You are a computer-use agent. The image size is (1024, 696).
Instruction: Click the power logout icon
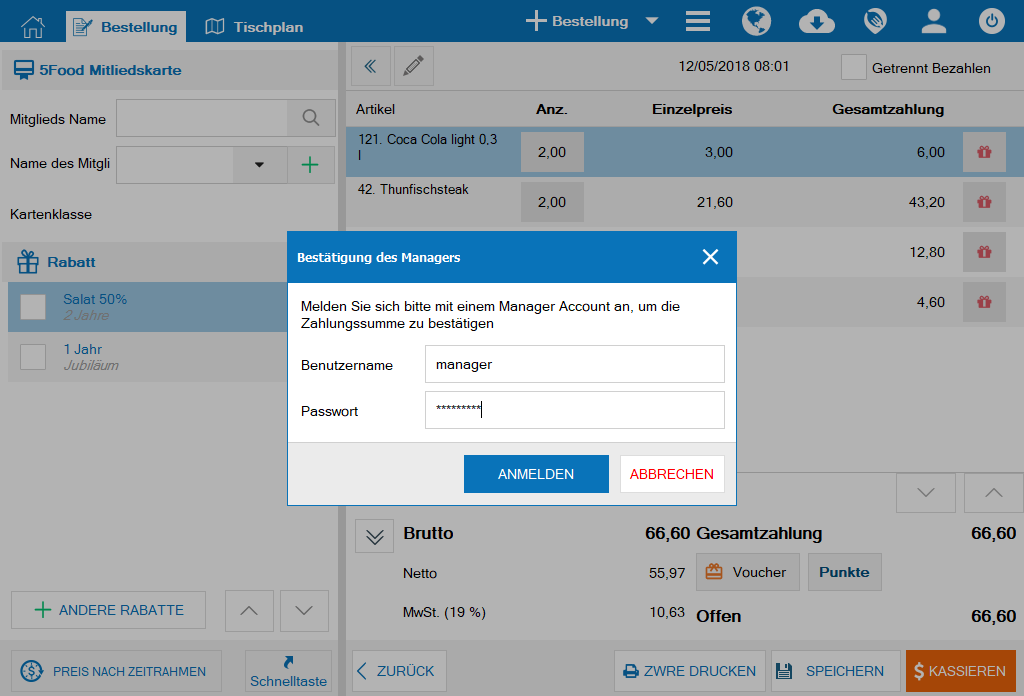tap(991, 22)
